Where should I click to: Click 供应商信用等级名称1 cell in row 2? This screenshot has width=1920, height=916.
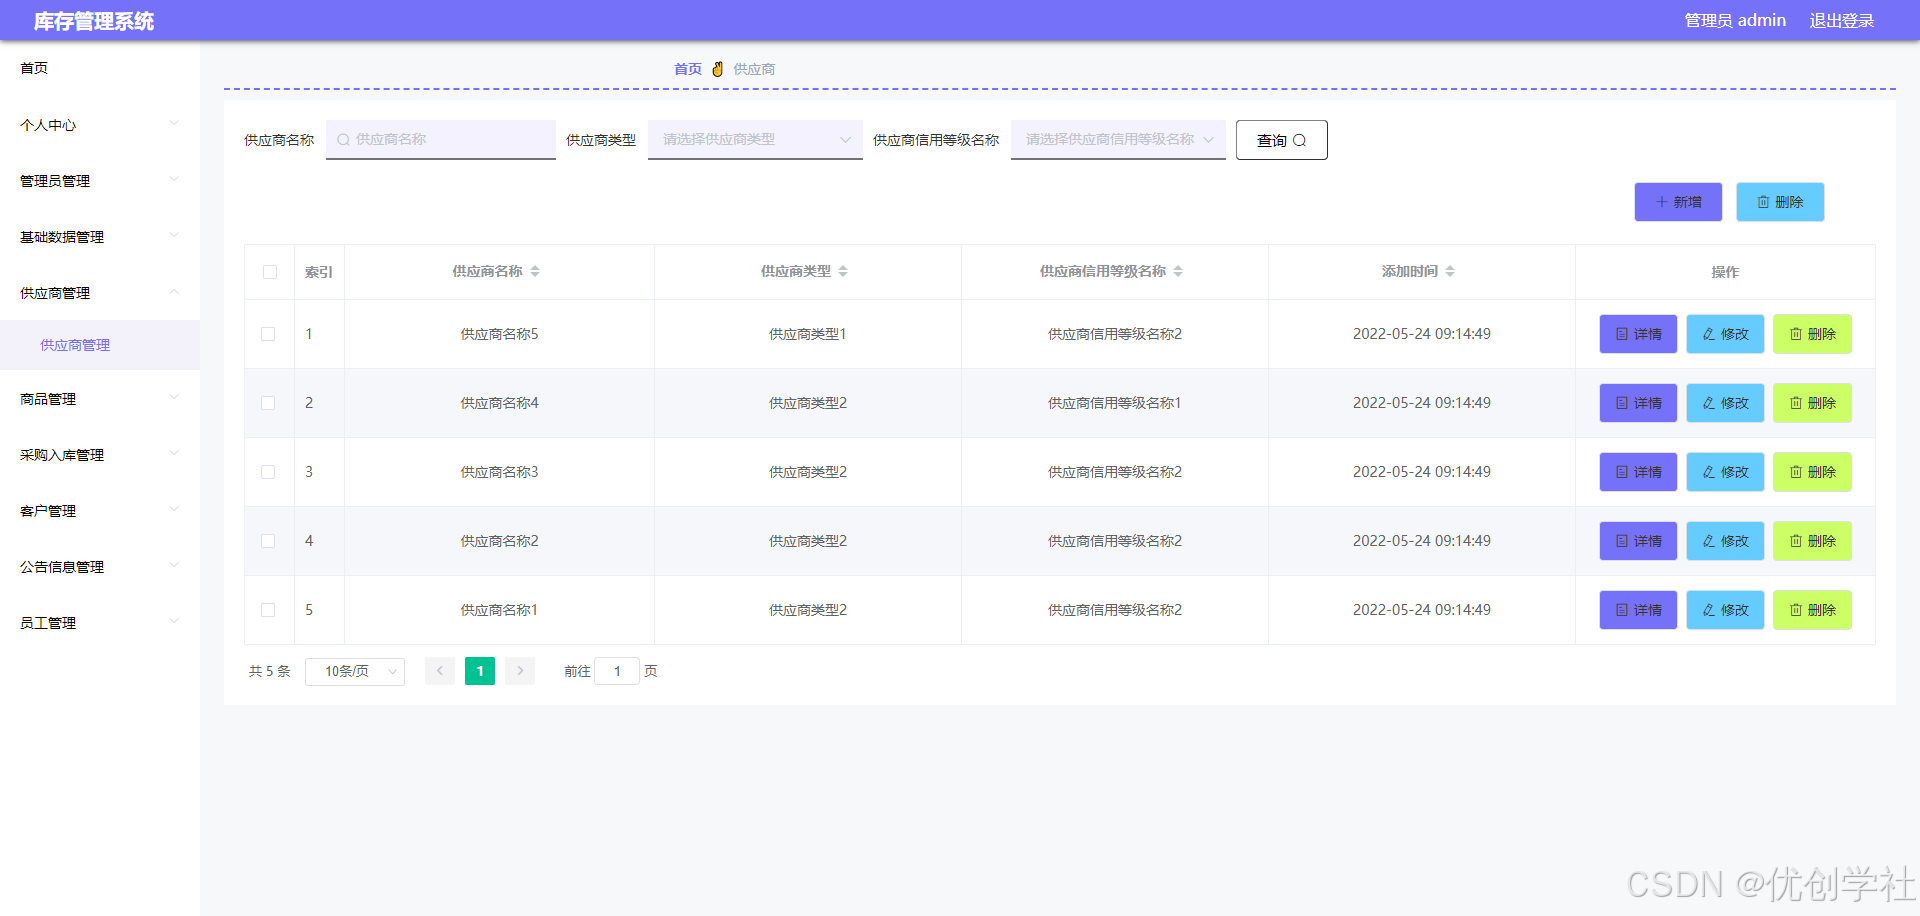[1115, 403]
